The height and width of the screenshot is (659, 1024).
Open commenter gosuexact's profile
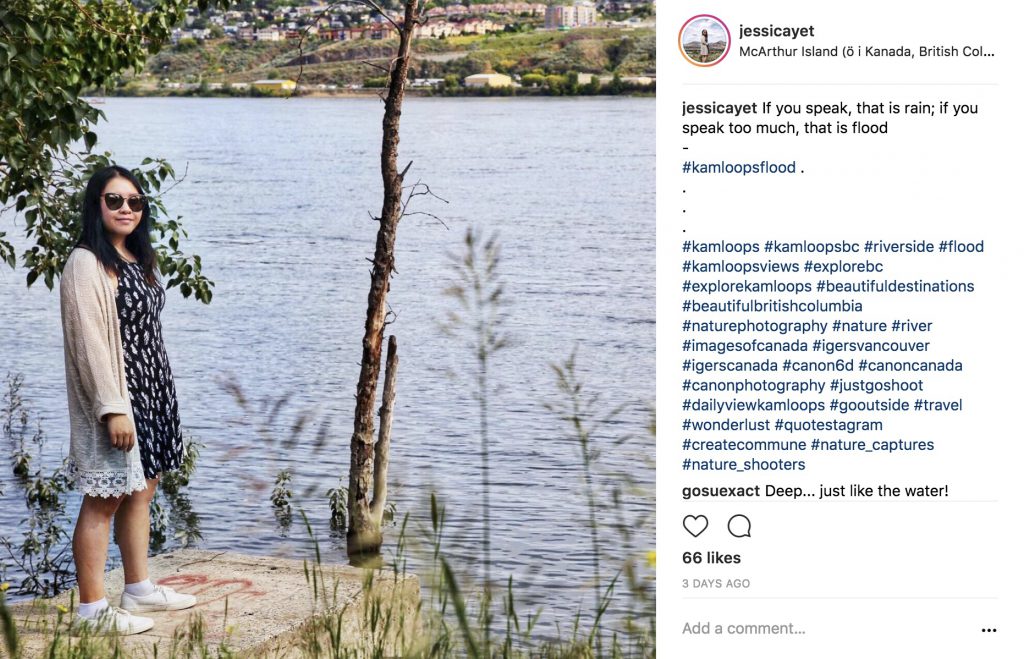pyautogui.click(x=720, y=490)
